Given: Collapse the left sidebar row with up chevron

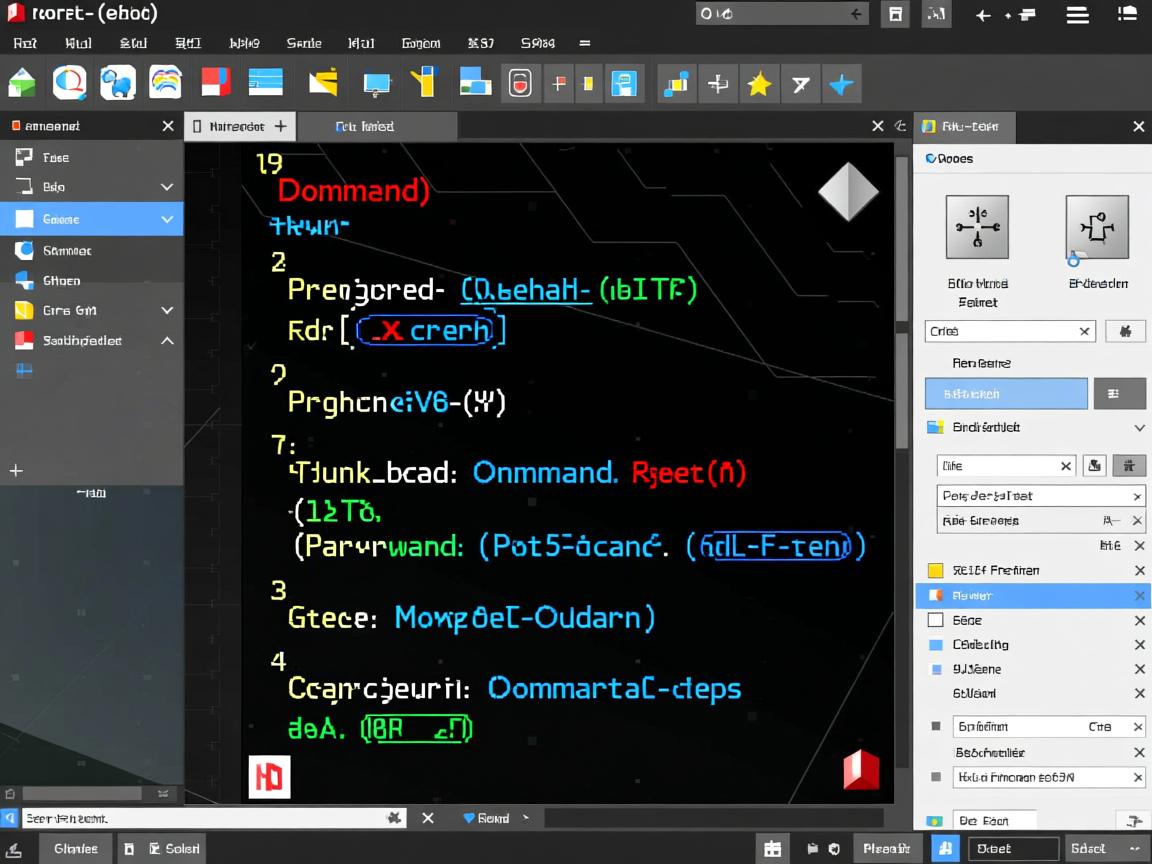Looking at the screenshot, I should [167, 341].
